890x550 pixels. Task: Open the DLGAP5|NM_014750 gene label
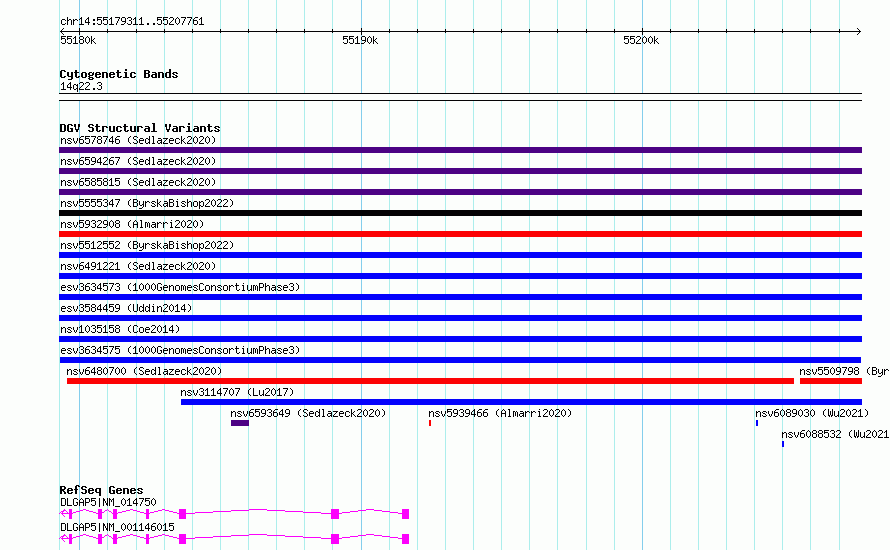coord(108,502)
